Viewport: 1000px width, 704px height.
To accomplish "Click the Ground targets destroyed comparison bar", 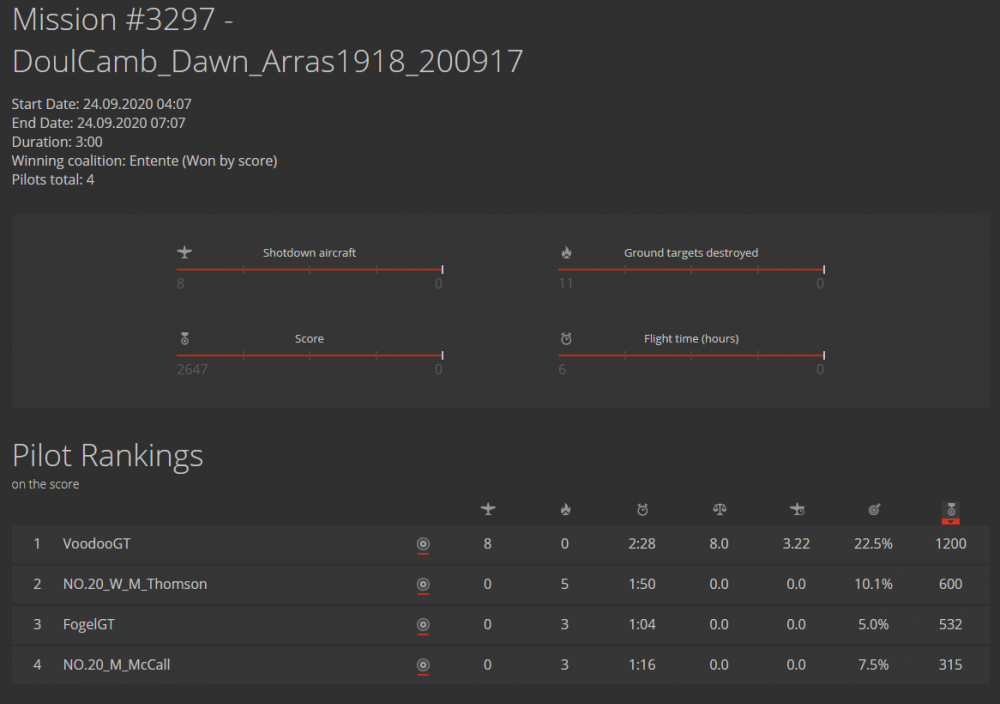I will (x=691, y=270).
